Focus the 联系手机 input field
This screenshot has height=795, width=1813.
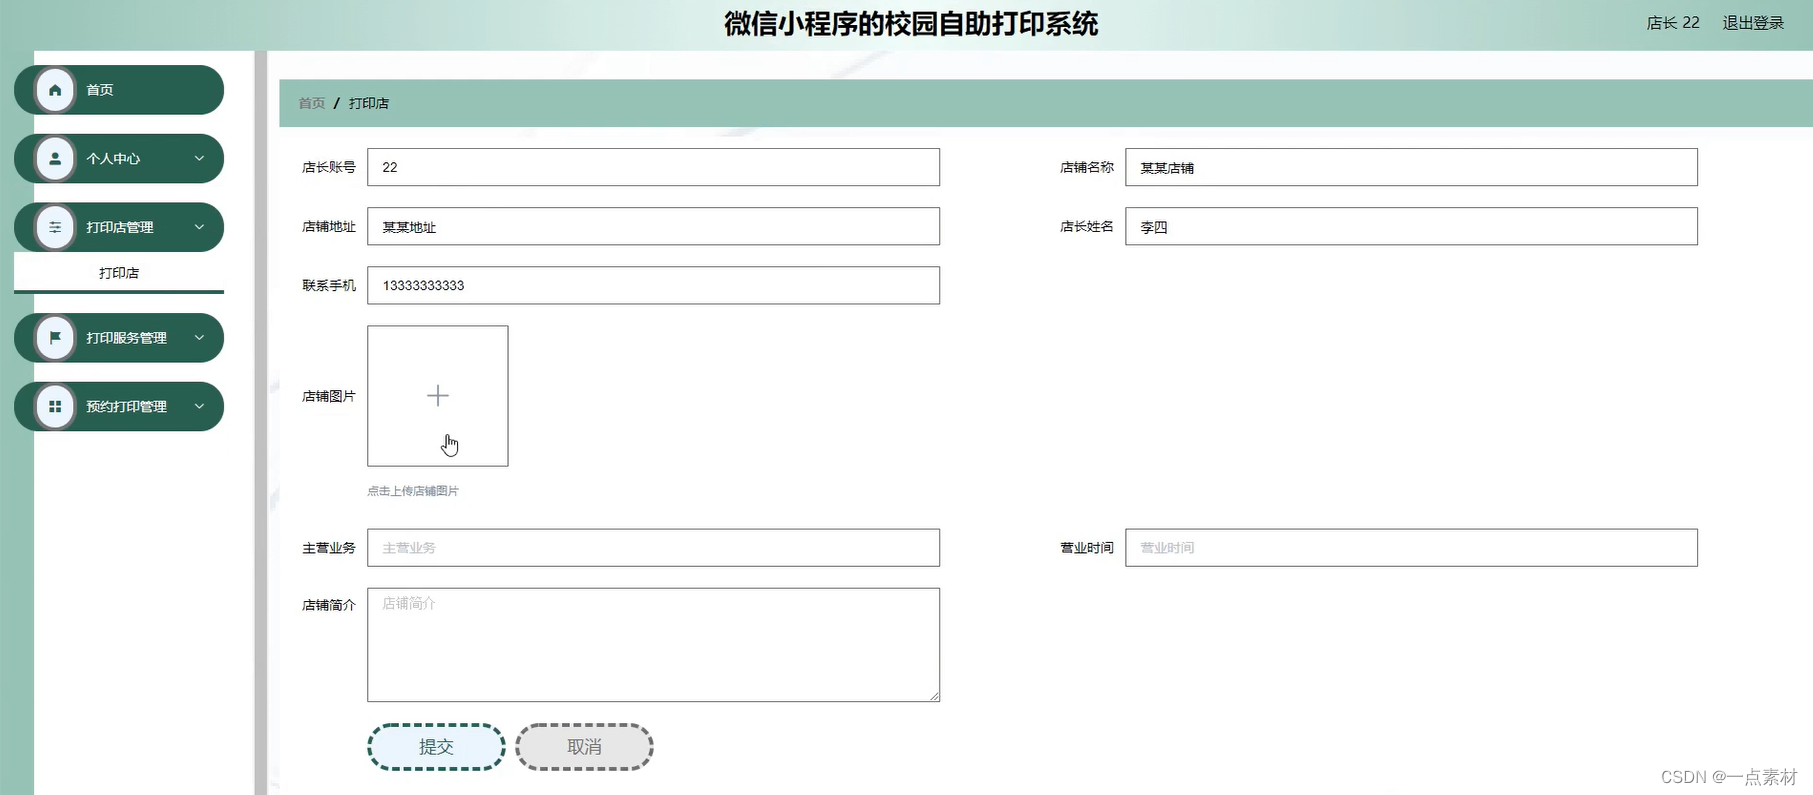click(653, 285)
